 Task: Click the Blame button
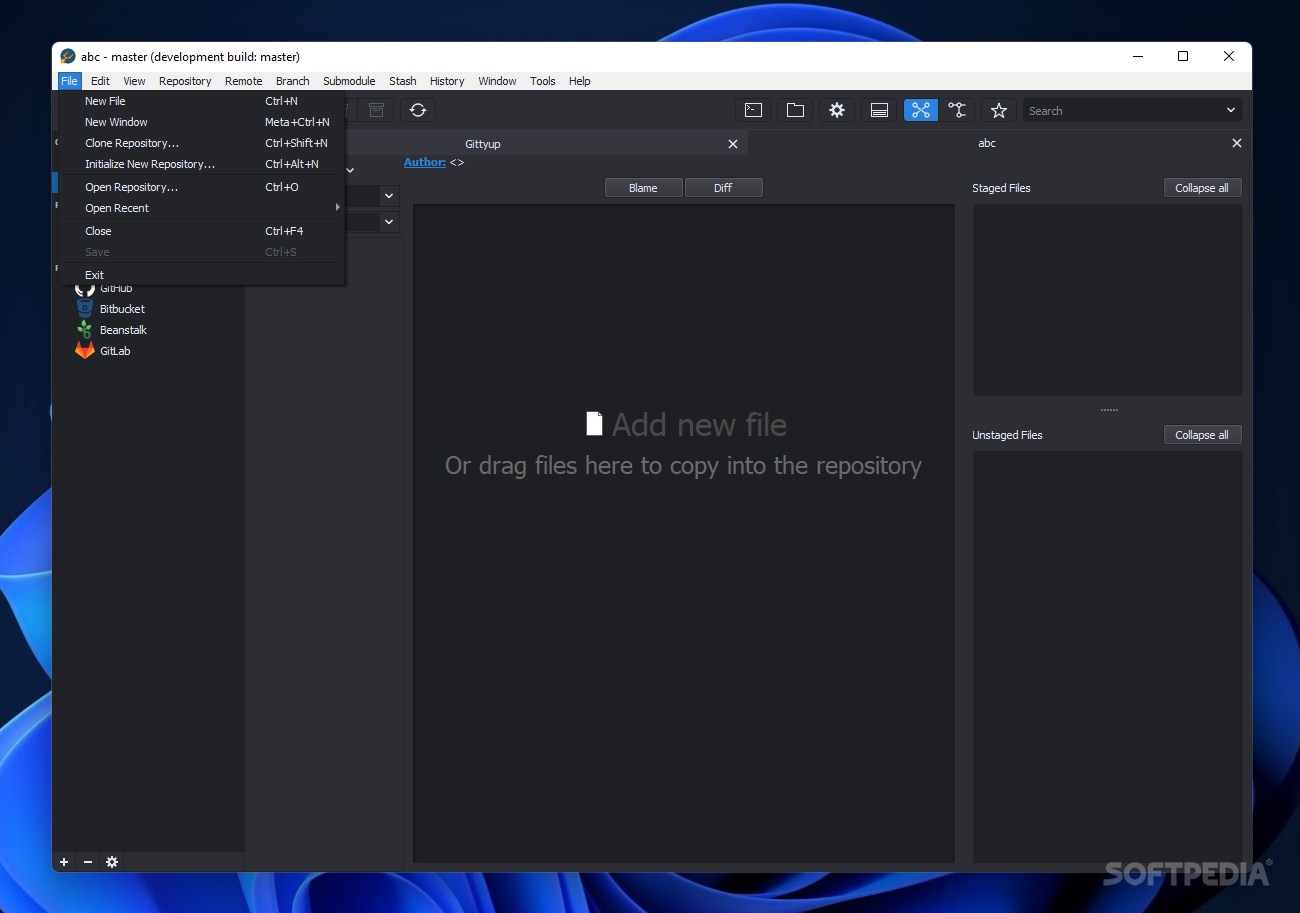(x=643, y=188)
